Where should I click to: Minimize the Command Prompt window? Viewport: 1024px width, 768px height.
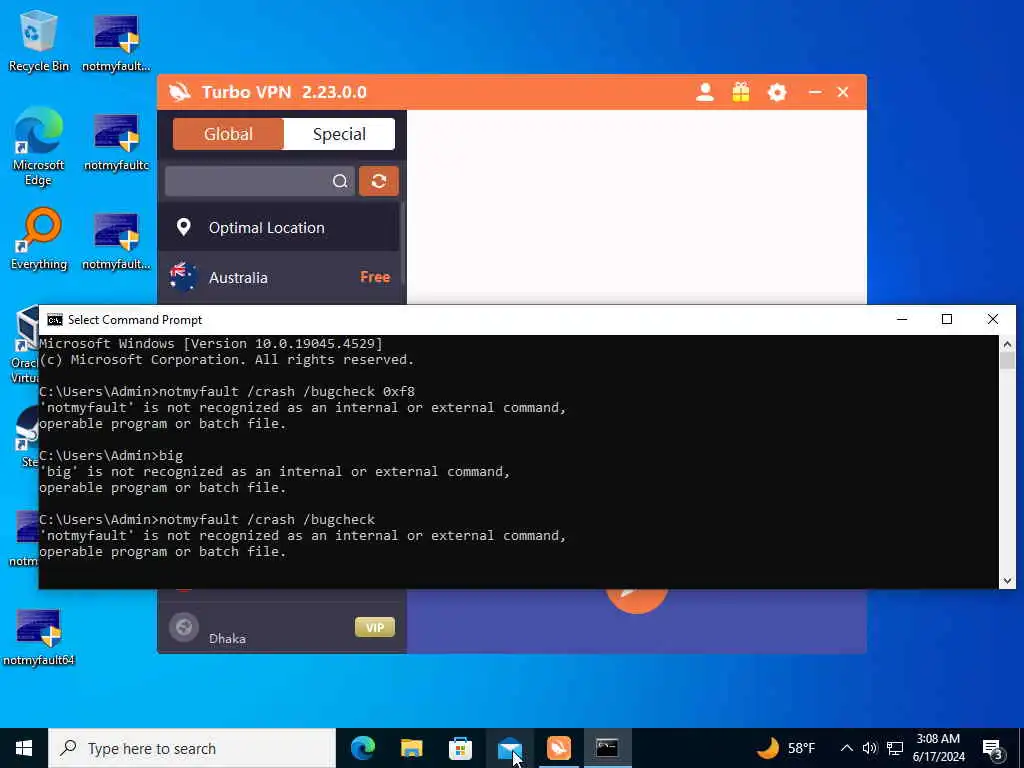coord(902,319)
